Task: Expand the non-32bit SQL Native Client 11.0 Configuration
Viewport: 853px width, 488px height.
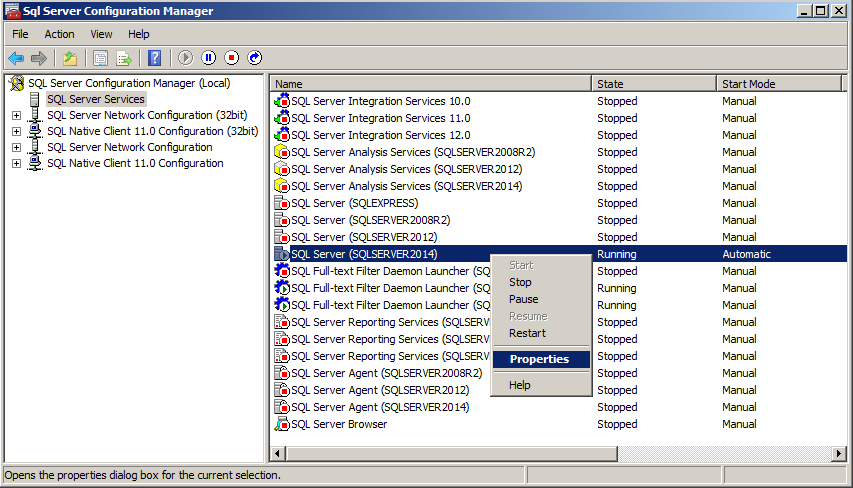Action: [16, 163]
